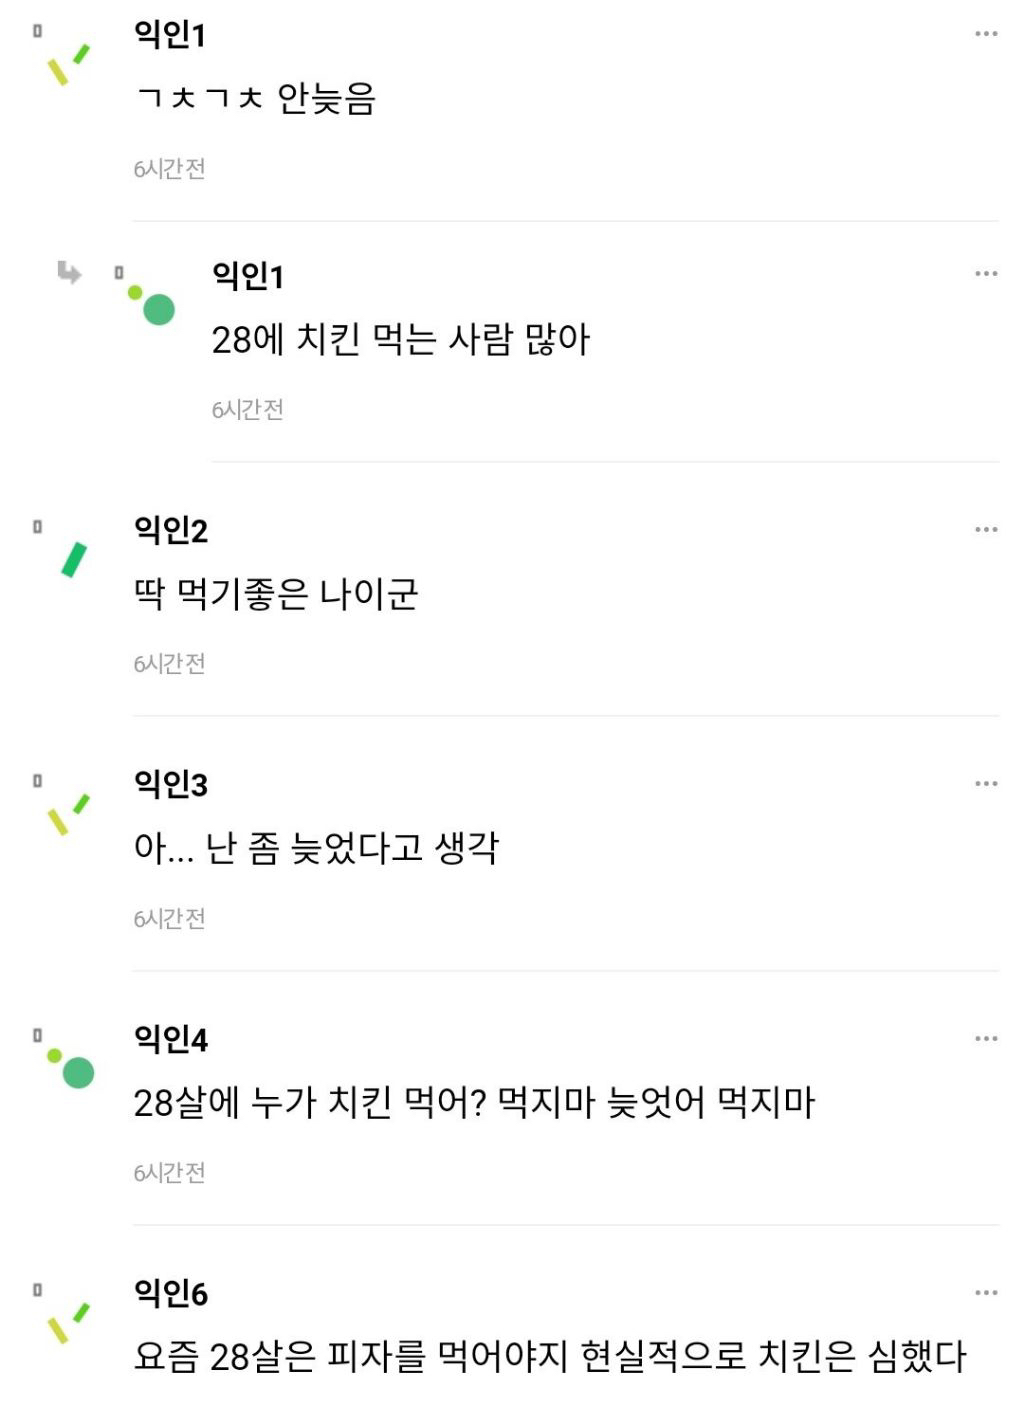1024x1406 pixels.
Task: Open more options on '28에 치킨 먹는 사람 많아' reply
Action: pos(986,273)
